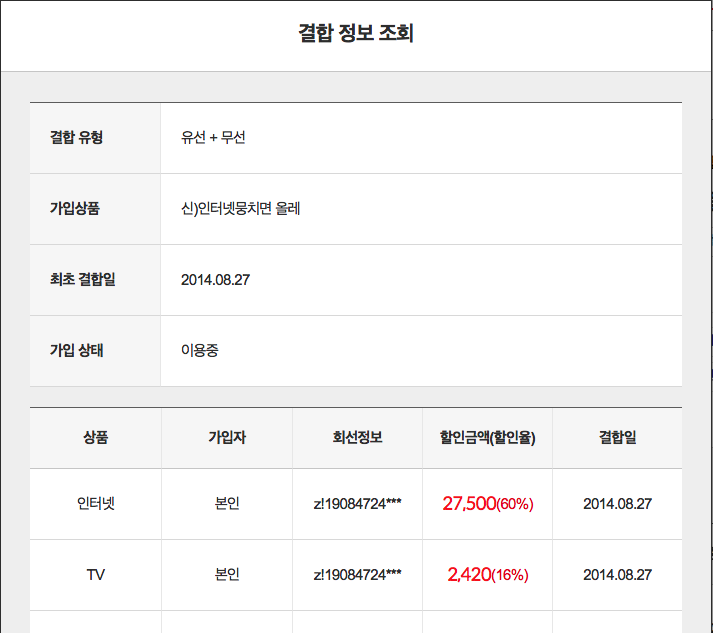Click the 이용중 status value
Viewport: 713px width, 633px height.
[199, 351]
